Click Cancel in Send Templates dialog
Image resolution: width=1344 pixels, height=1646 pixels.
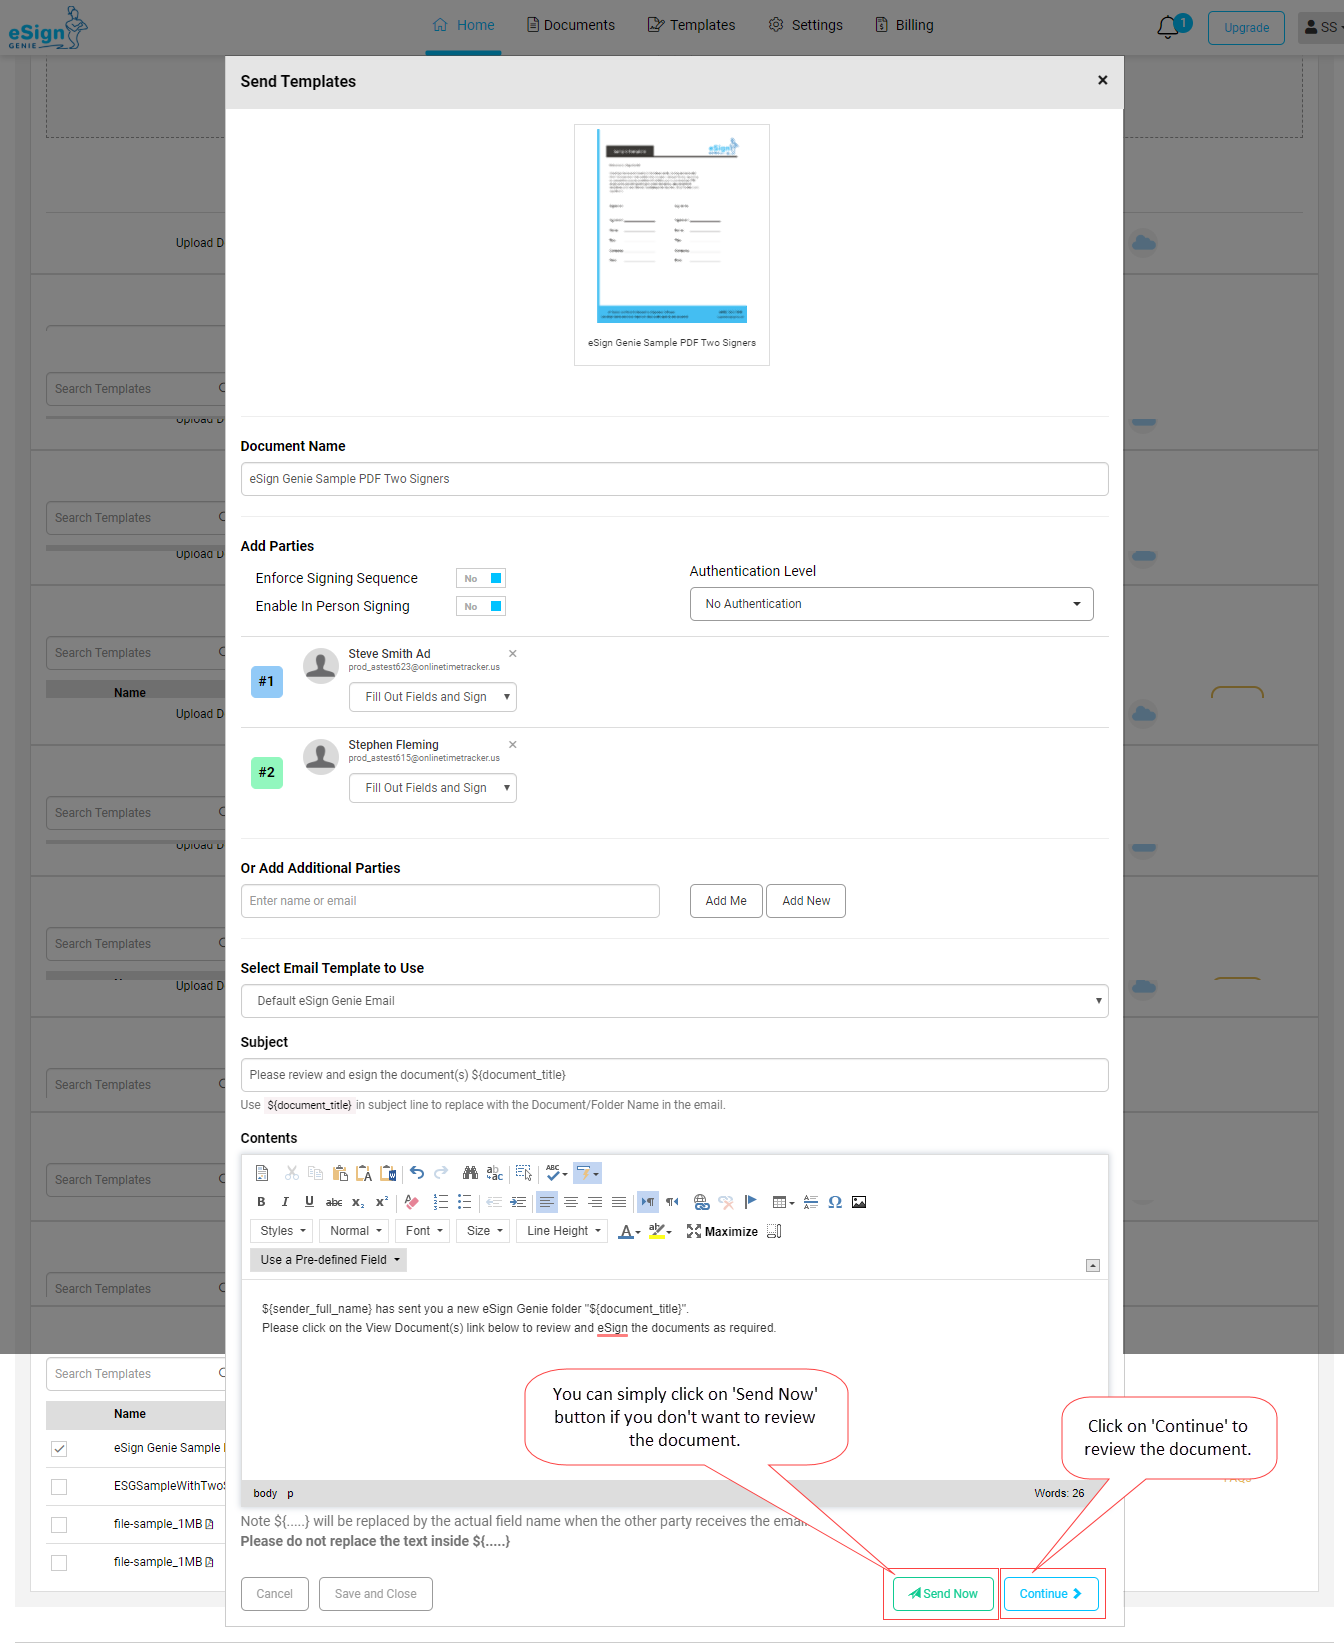point(274,1594)
